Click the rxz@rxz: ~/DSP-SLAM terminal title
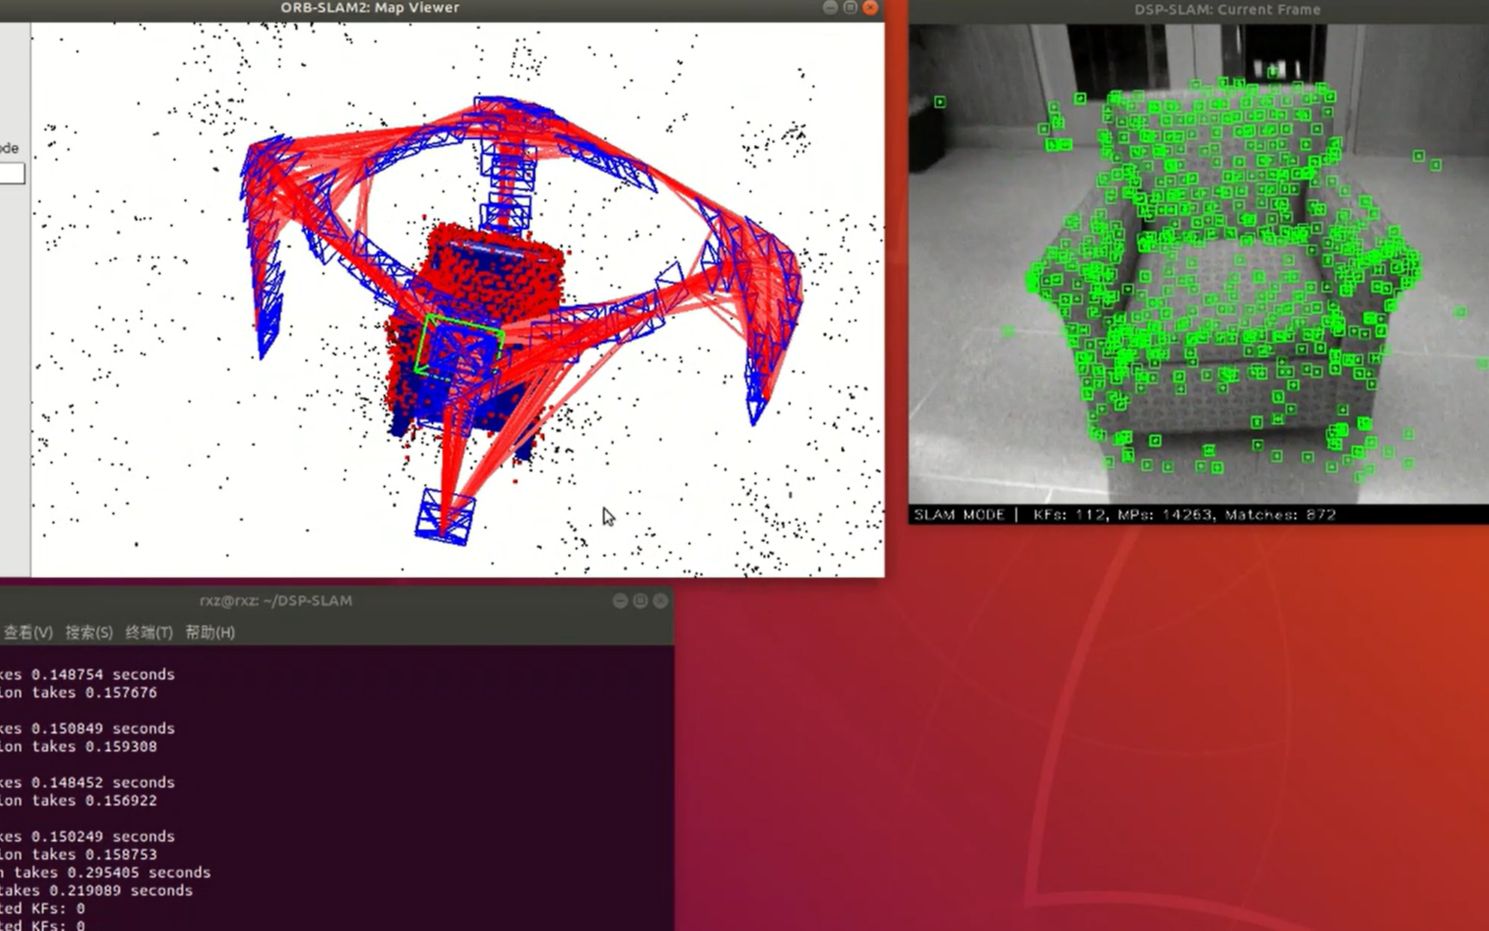This screenshot has height=931, width=1489. pos(276,601)
